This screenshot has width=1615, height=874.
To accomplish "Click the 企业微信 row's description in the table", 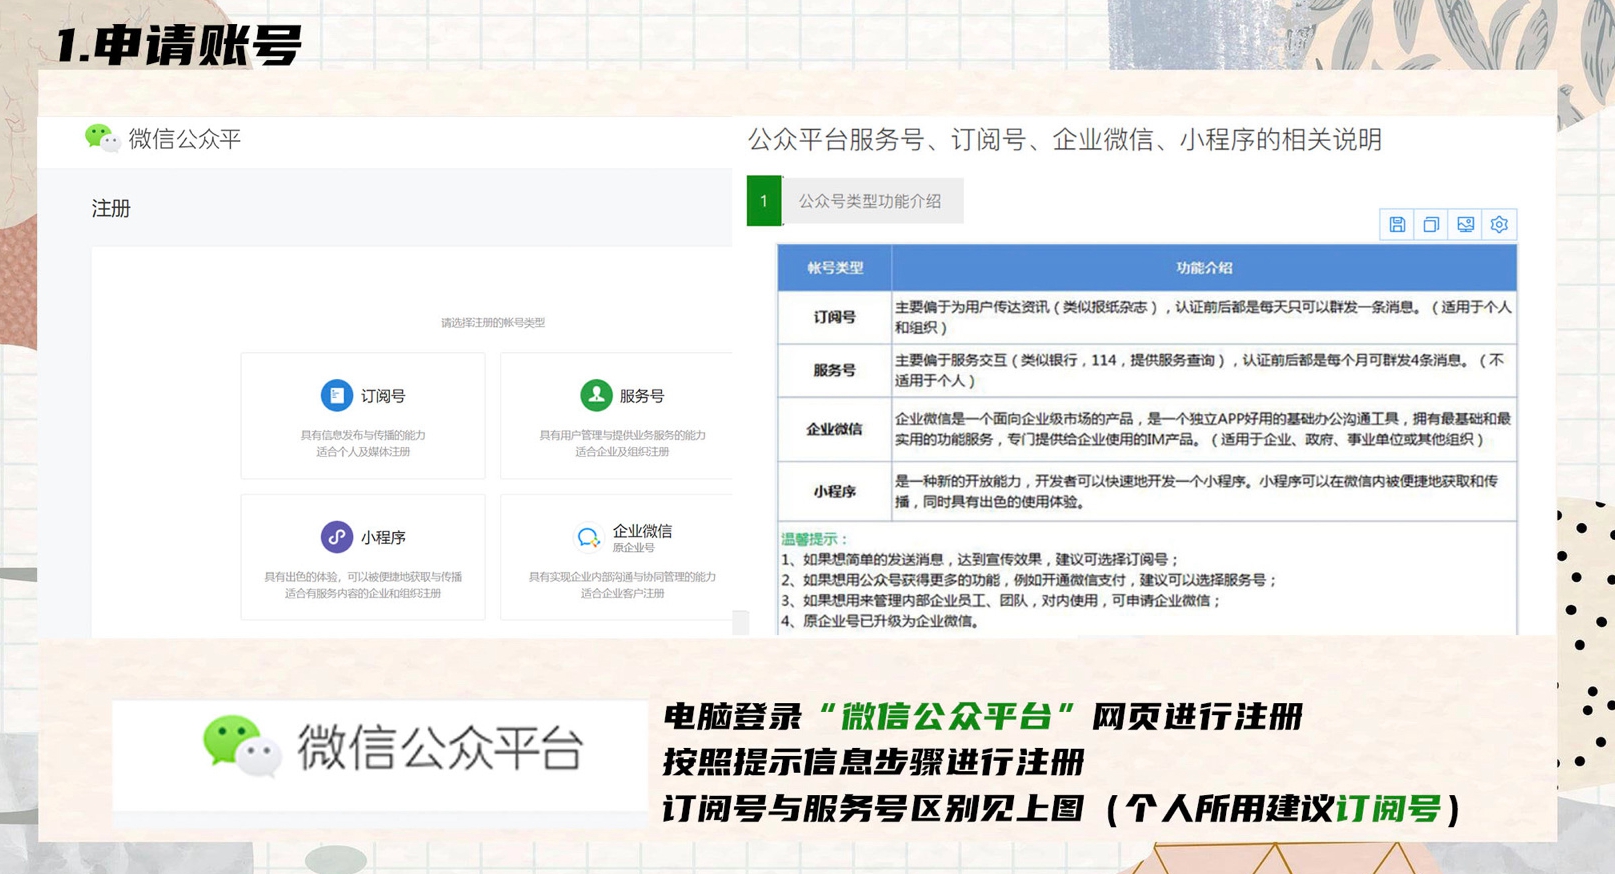I will point(1203,429).
